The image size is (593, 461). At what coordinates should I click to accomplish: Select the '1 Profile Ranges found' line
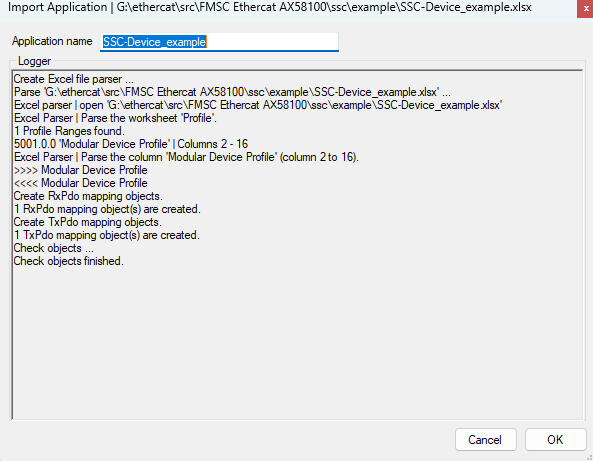pyautogui.click(x=69, y=131)
